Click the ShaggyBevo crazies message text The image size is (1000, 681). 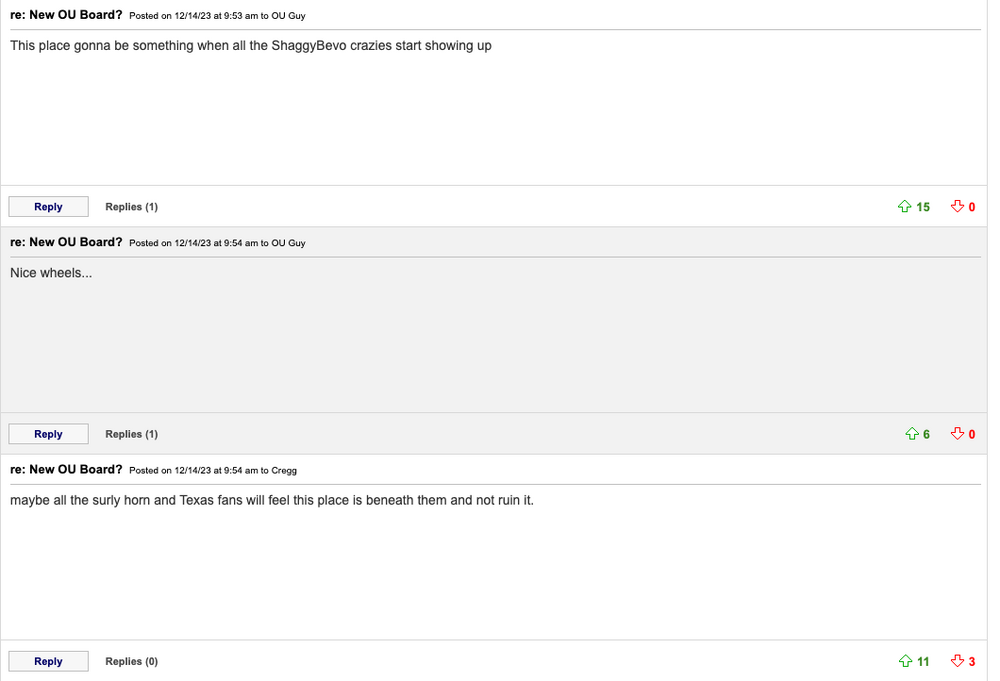tap(250, 46)
